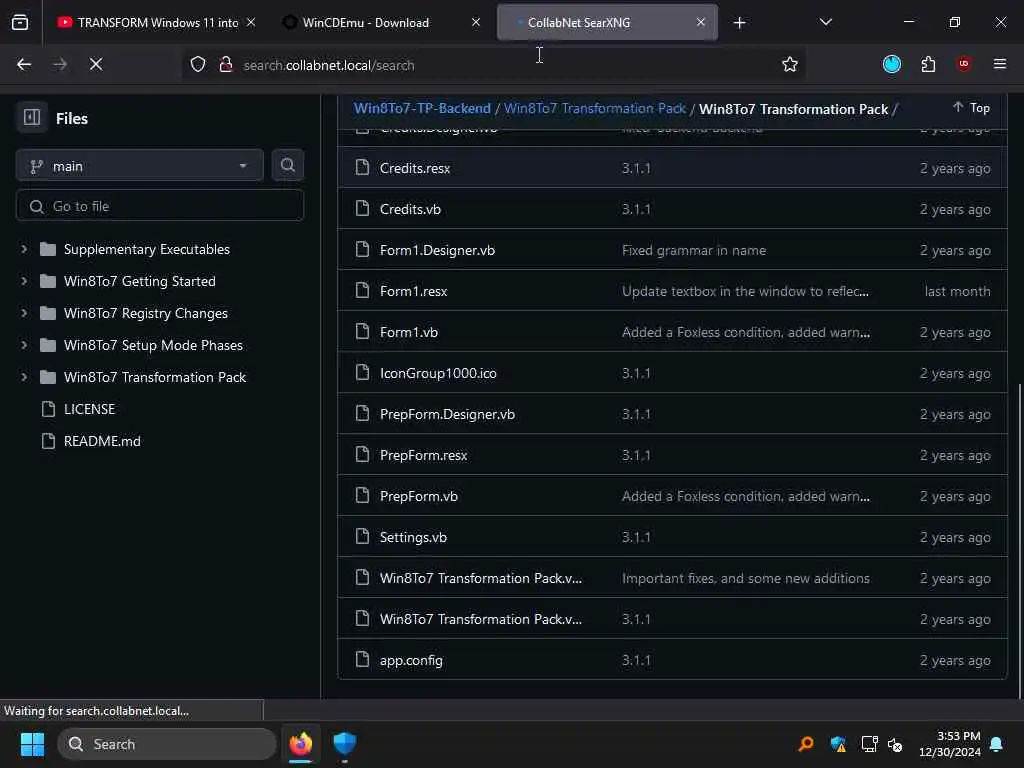Expand the Supplementary Executables folder

pyautogui.click(x=24, y=249)
